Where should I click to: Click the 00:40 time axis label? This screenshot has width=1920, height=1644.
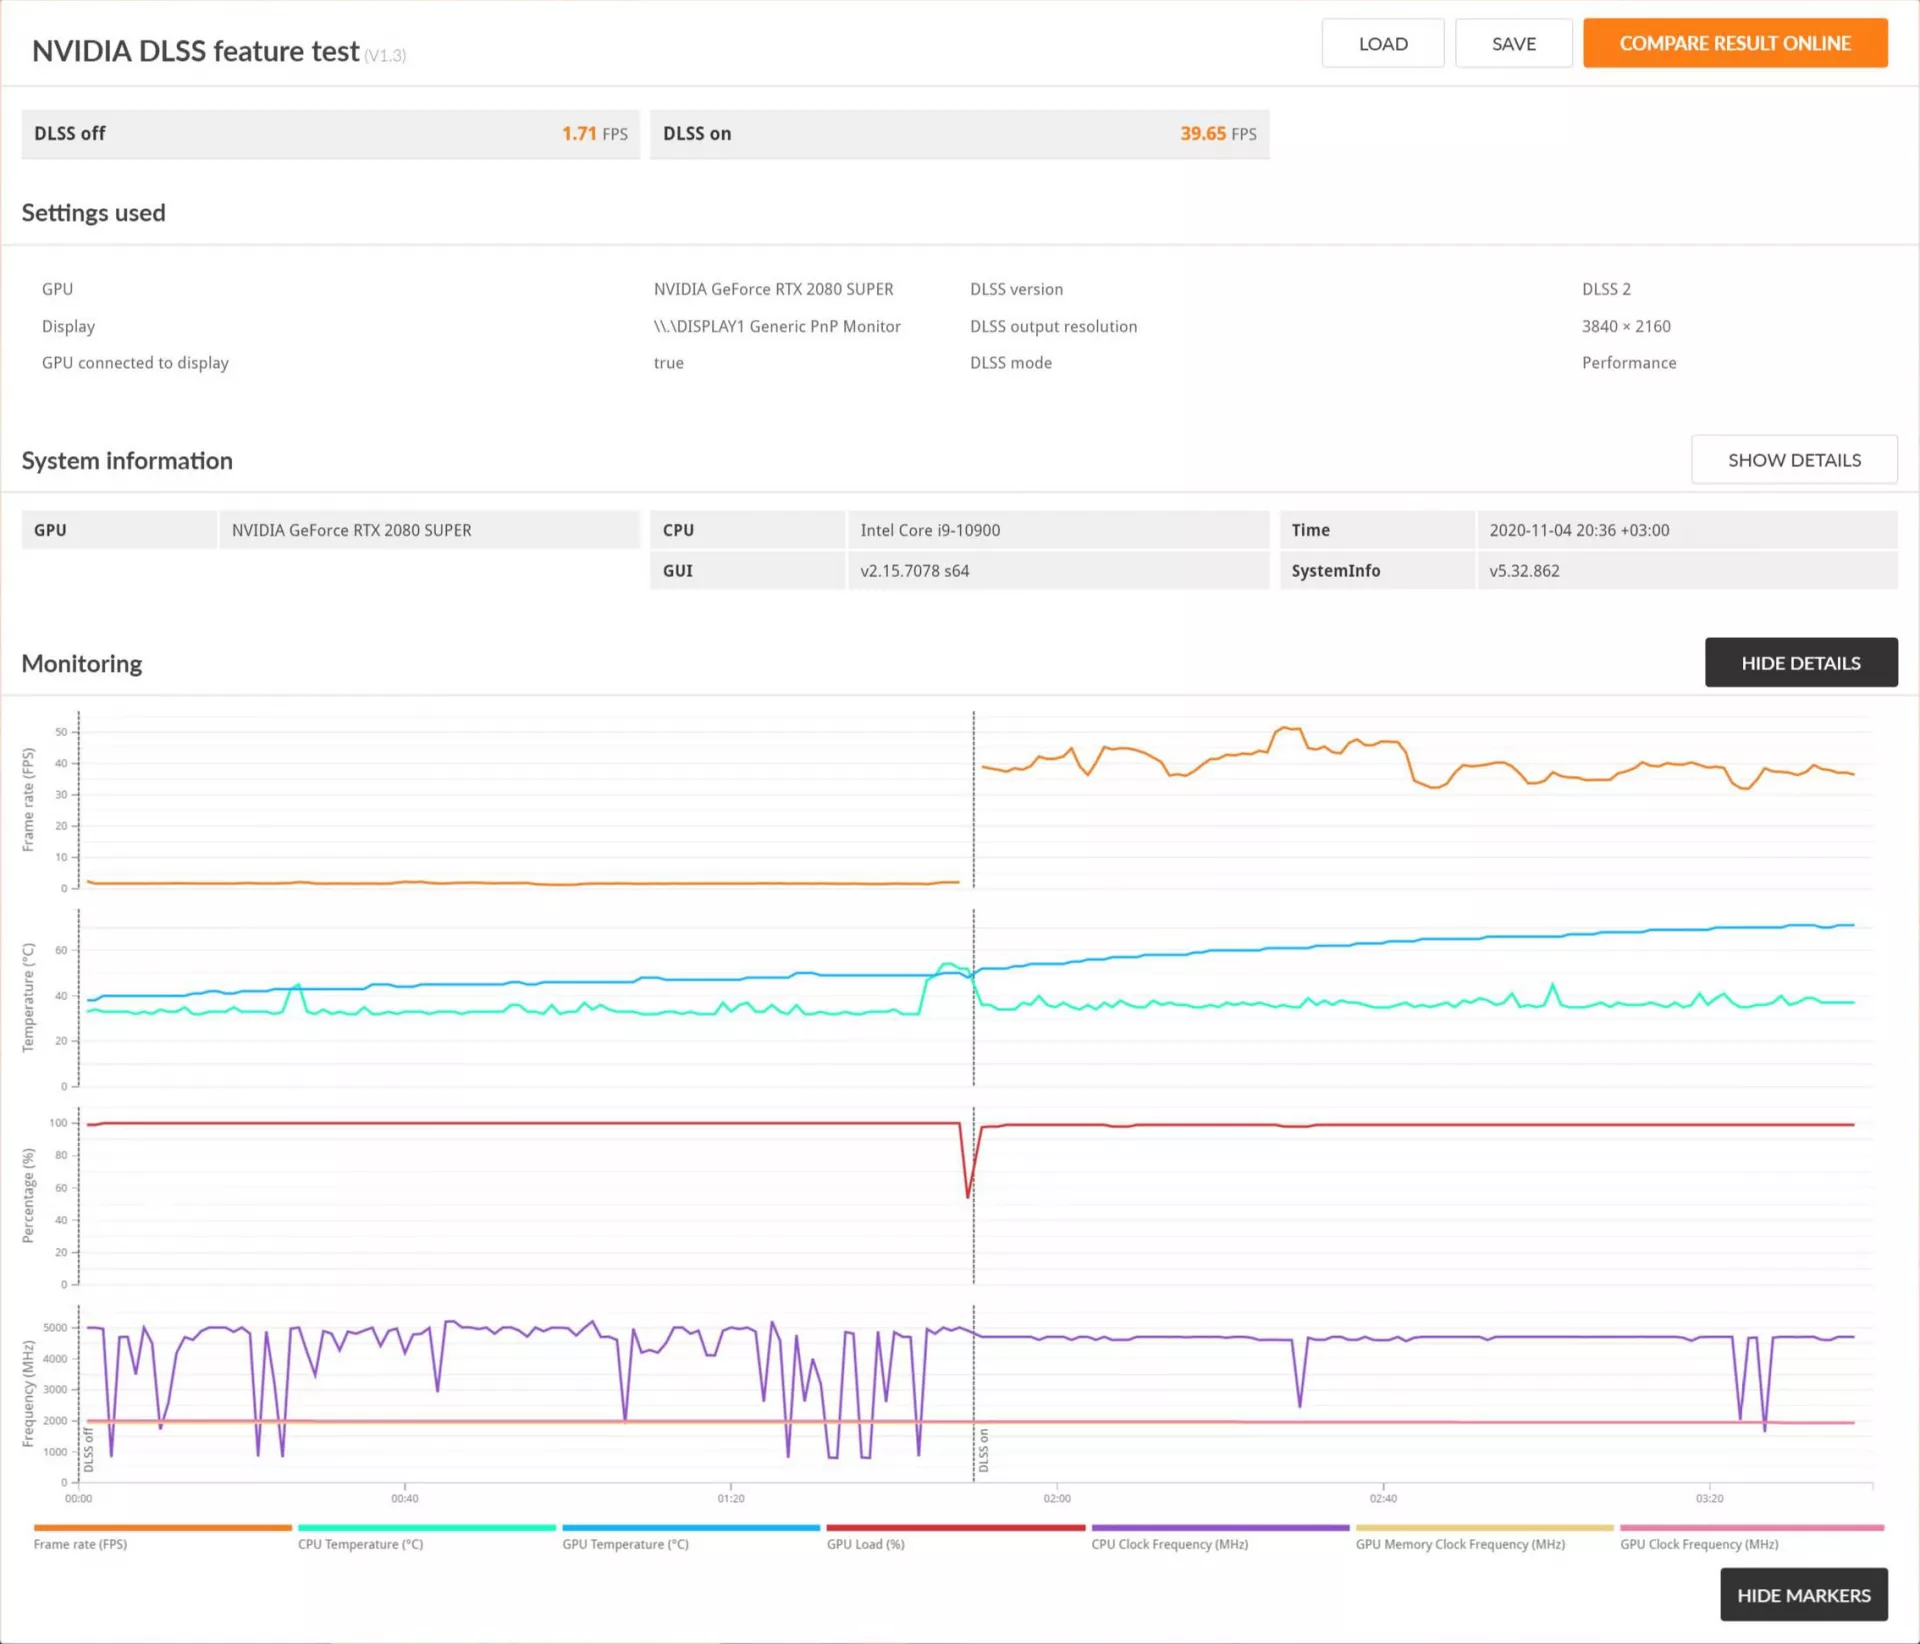point(405,1498)
